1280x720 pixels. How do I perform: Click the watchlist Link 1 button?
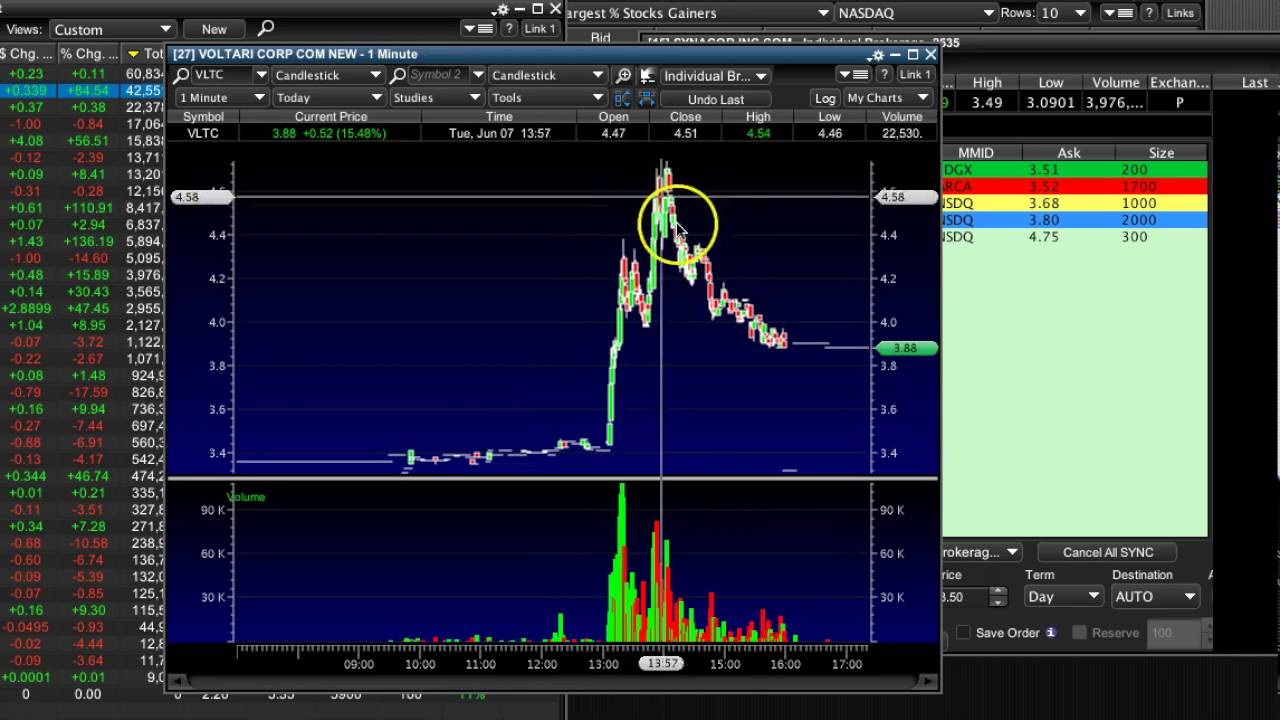[540, 29]
